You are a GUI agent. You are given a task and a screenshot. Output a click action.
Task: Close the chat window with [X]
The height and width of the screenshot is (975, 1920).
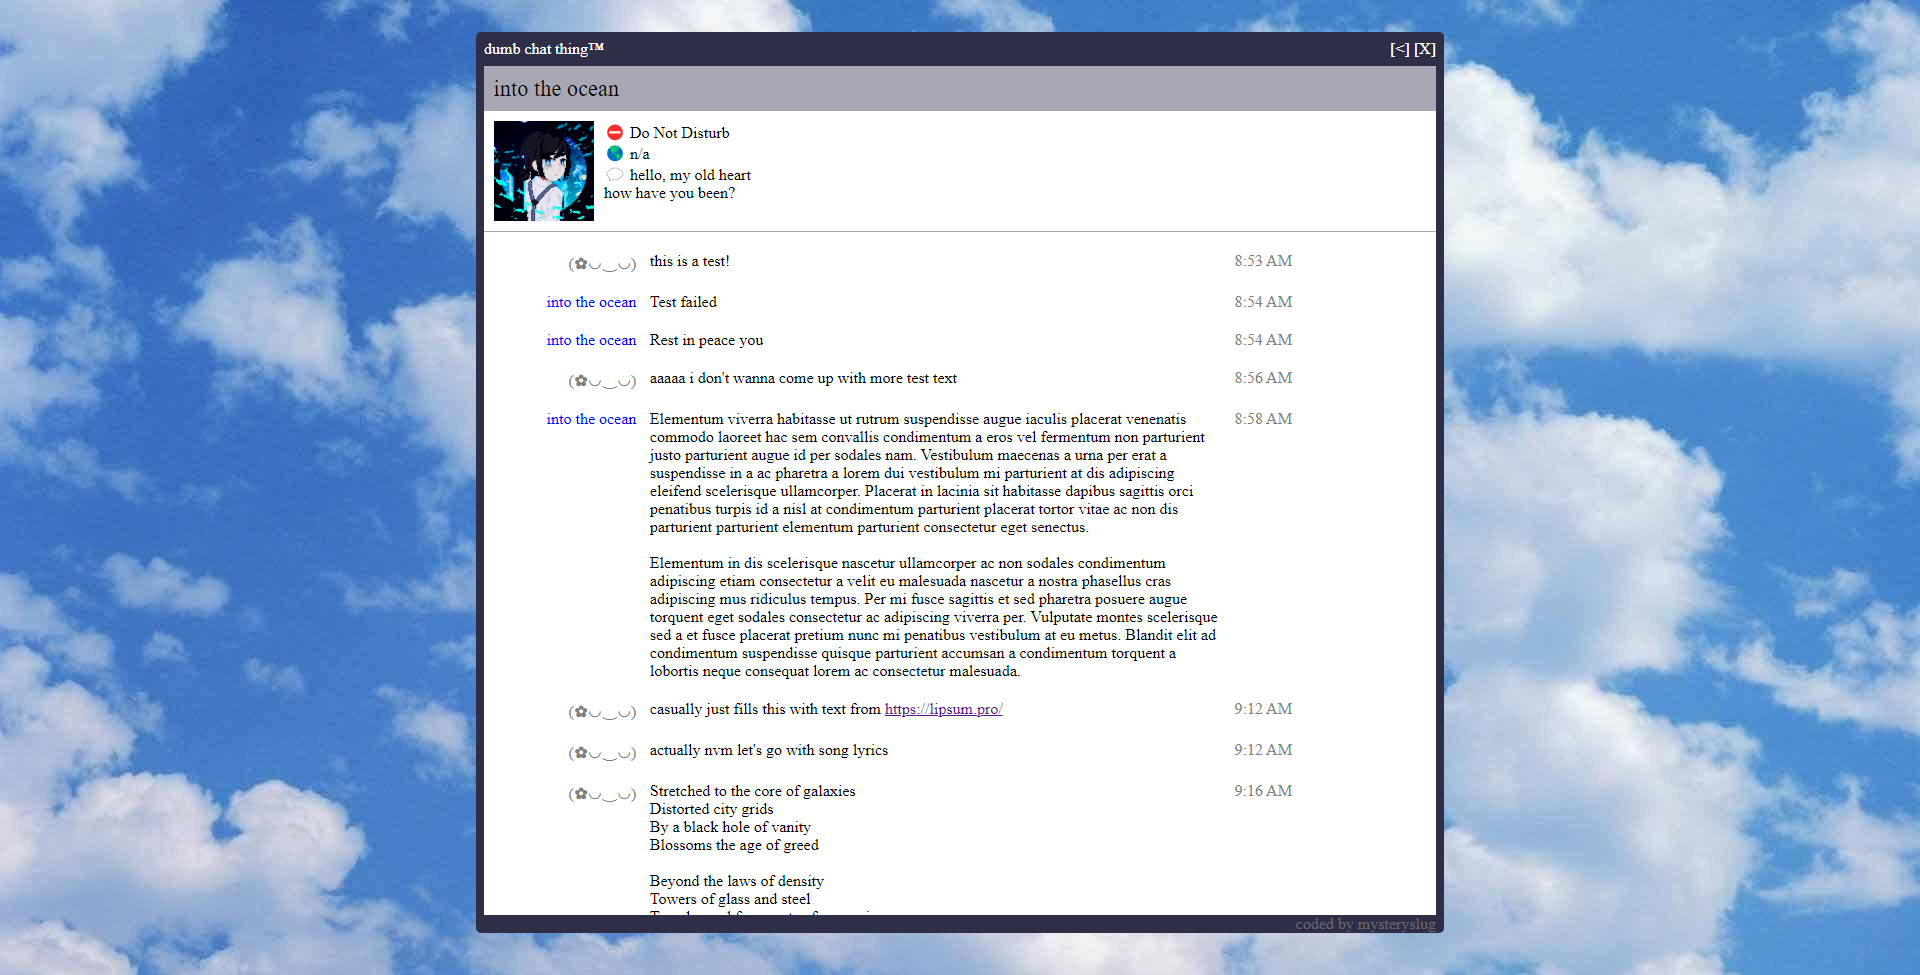(x=1425, y=49)
